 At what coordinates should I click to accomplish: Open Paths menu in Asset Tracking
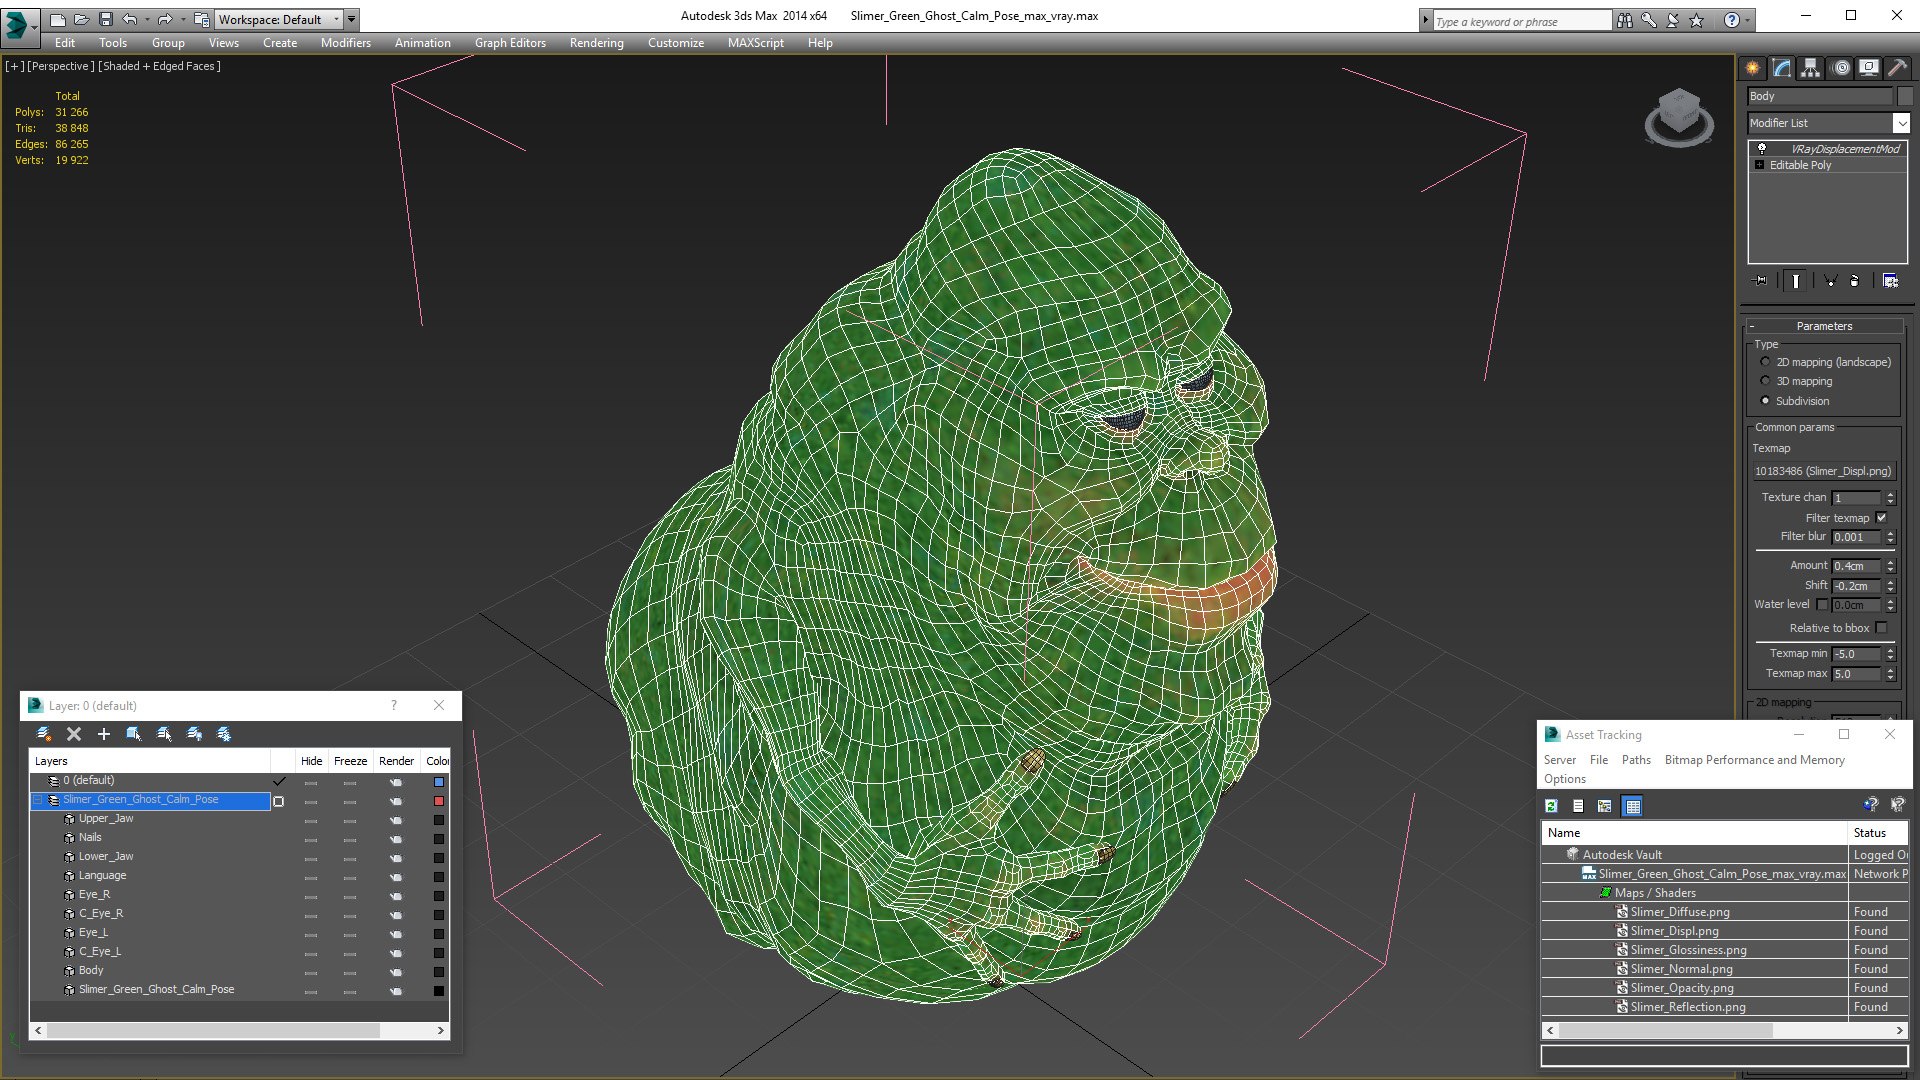[x=1636, y=760]
